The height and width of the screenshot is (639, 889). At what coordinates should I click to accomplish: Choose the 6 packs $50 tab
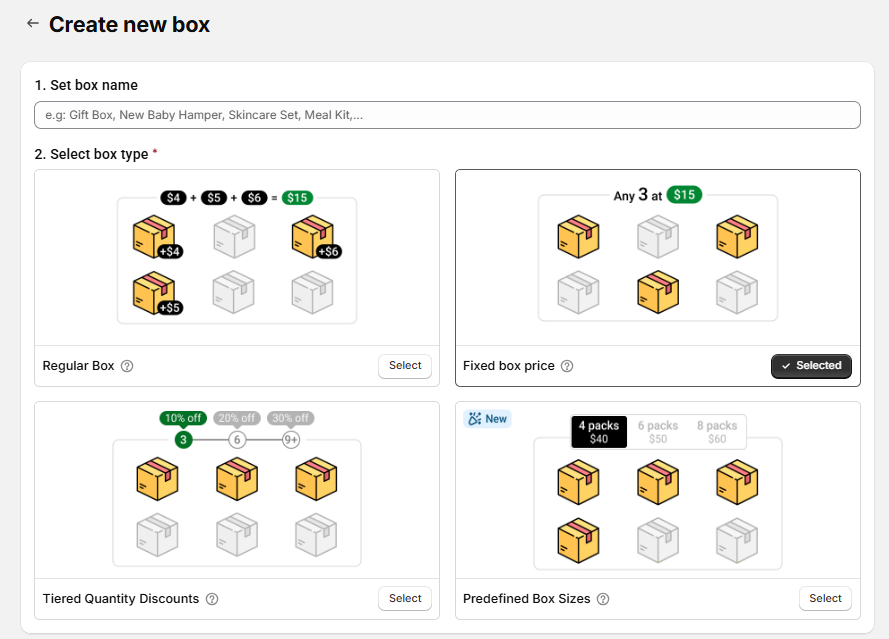click(x=658, y=432)
